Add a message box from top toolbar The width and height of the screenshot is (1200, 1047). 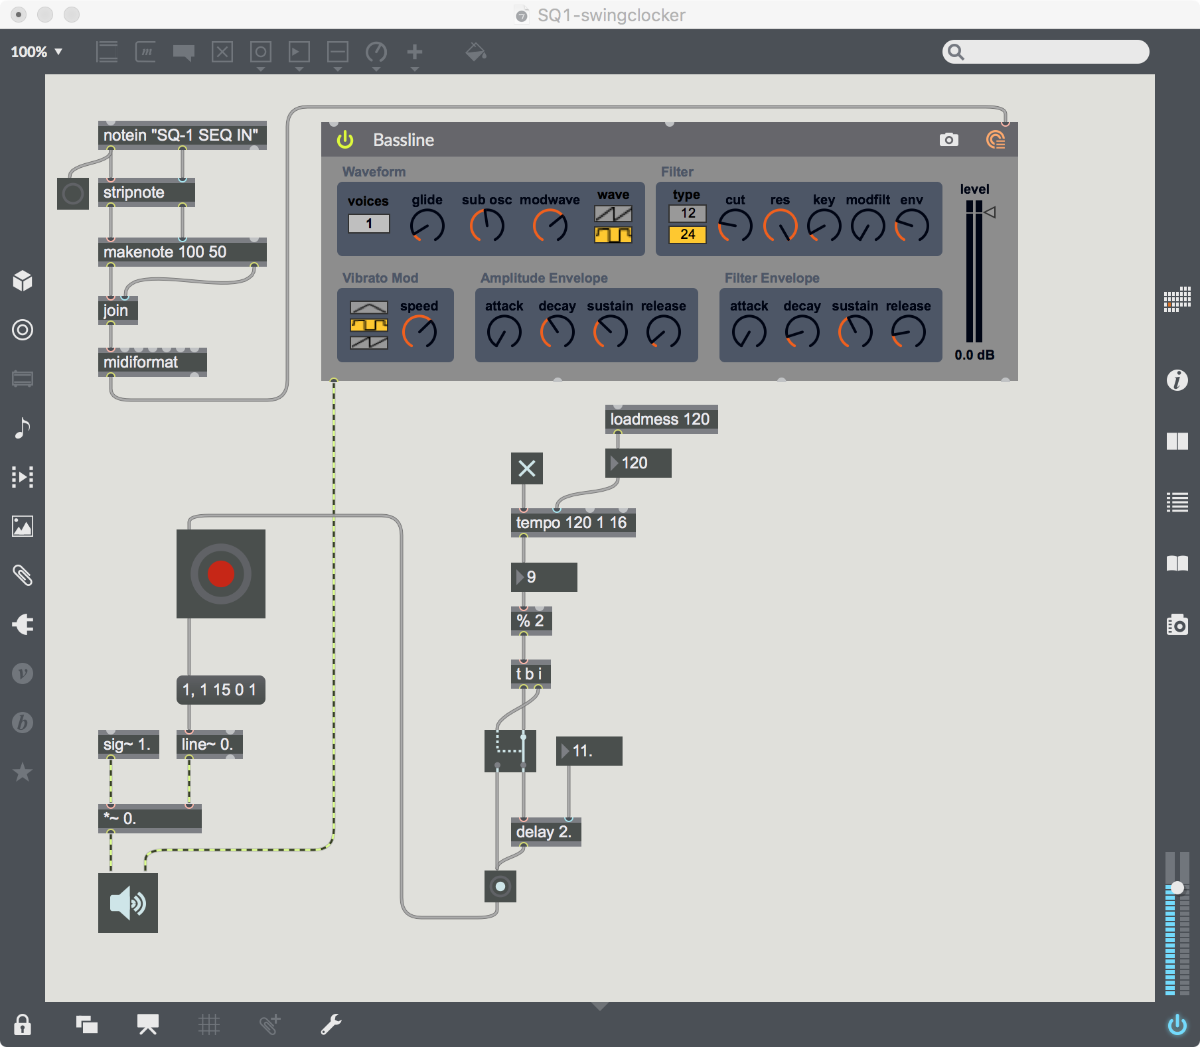145,52
